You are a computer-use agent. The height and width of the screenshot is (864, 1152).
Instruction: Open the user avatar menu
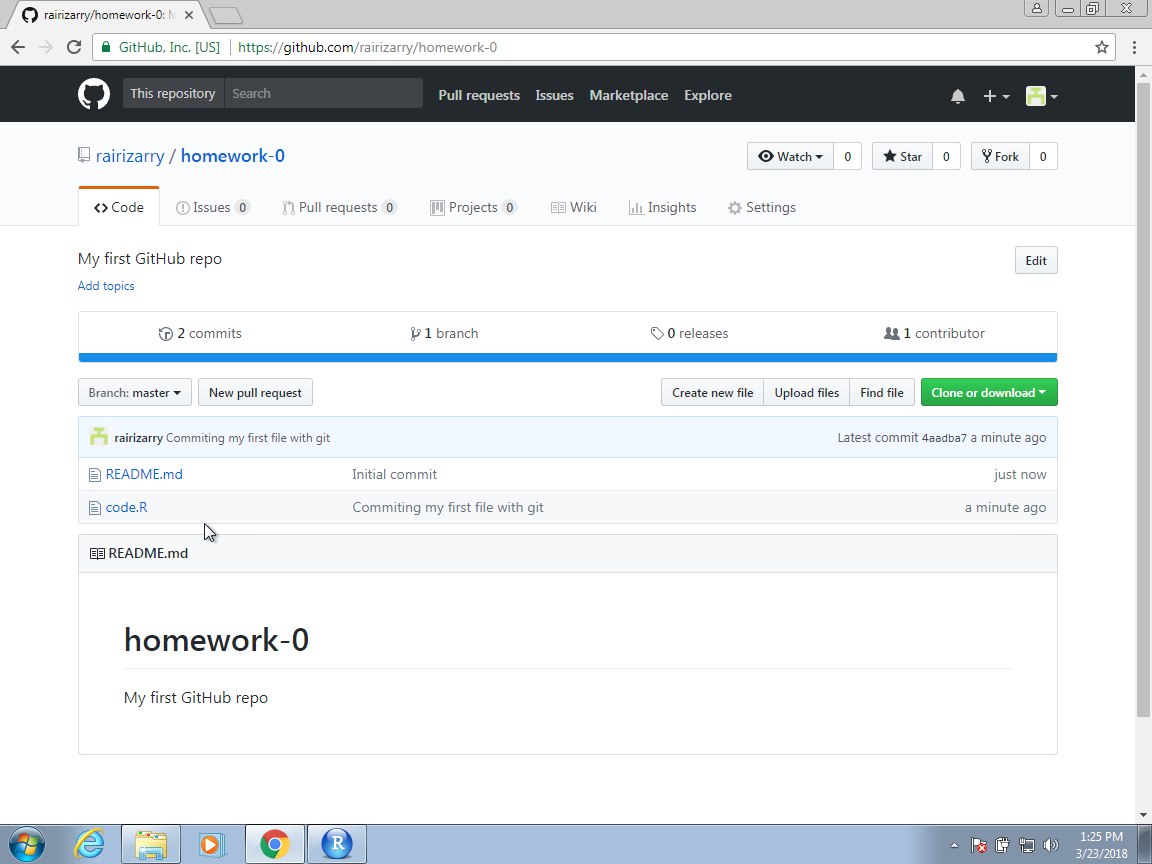[1041, 96]
